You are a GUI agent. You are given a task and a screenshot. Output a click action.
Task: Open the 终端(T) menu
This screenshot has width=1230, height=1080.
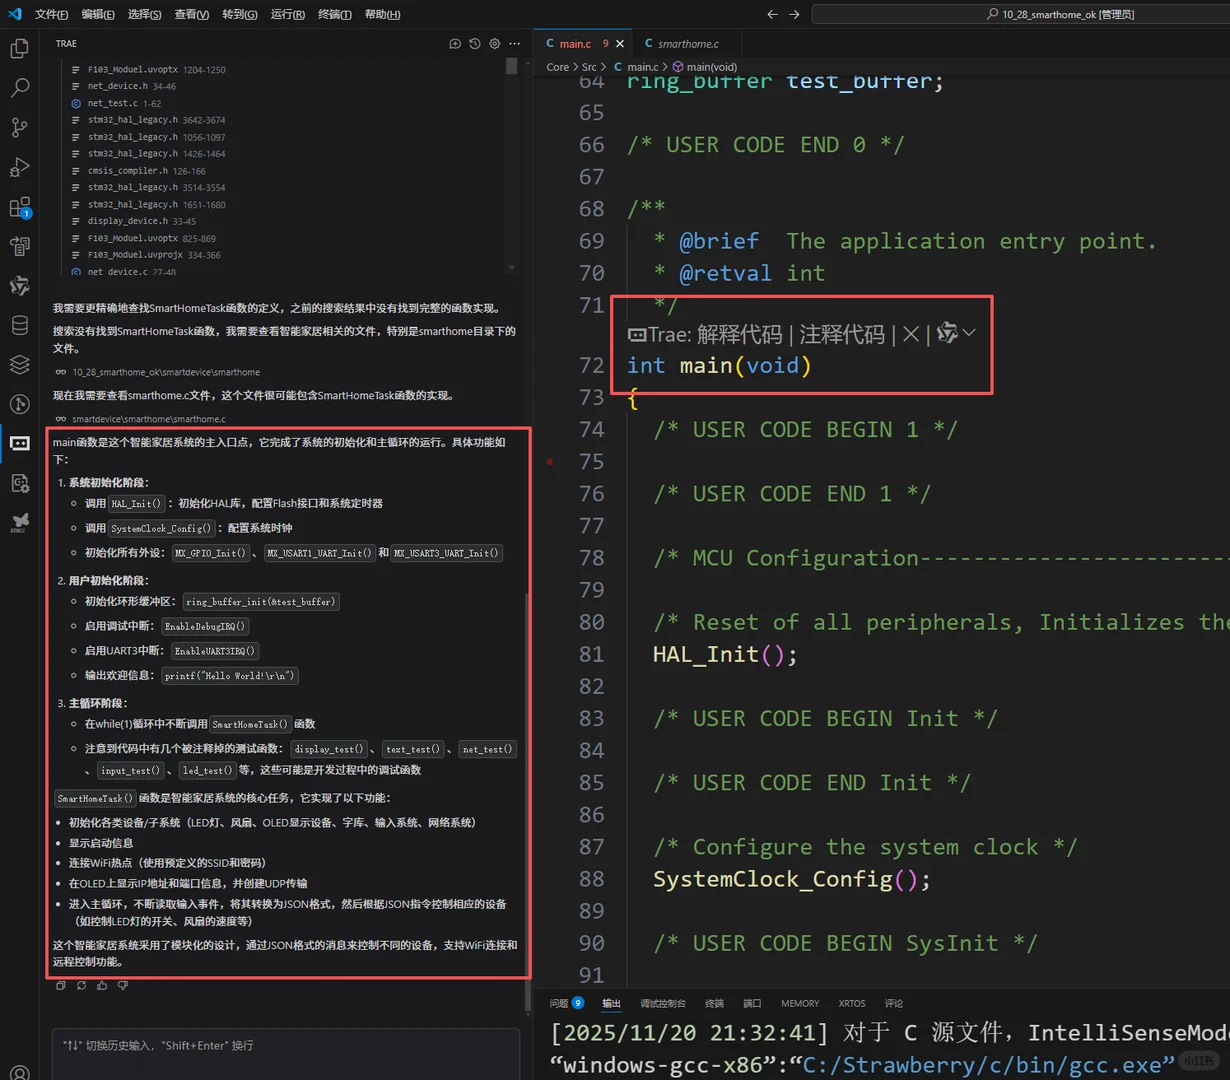pyautogui.click(x=335, y=14)
